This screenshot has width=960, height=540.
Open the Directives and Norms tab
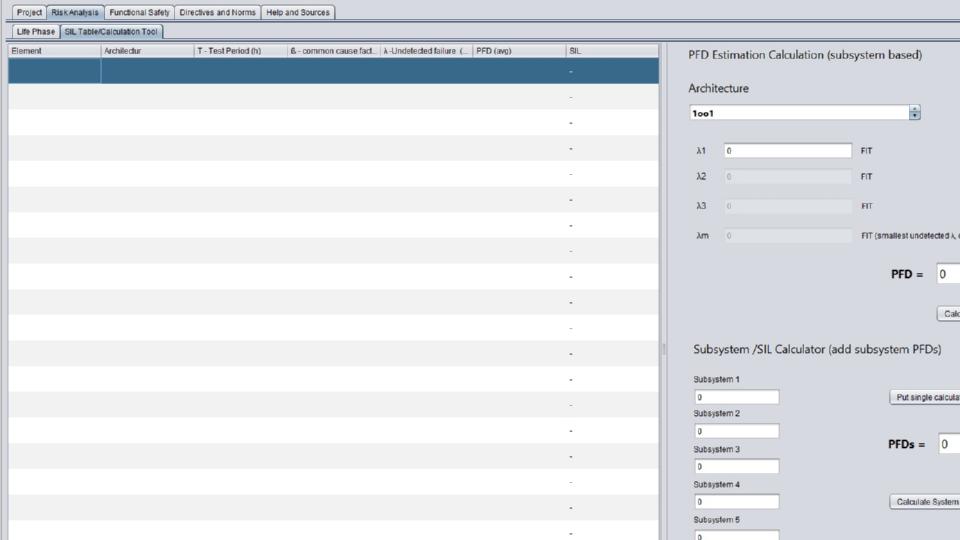tap(217, 12)
